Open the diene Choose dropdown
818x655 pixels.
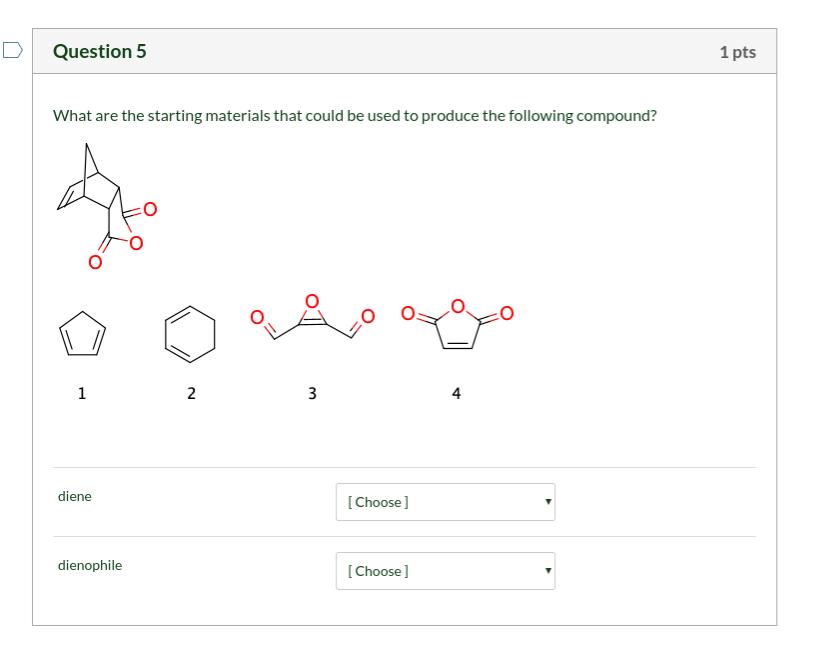[x=445, y=502]
